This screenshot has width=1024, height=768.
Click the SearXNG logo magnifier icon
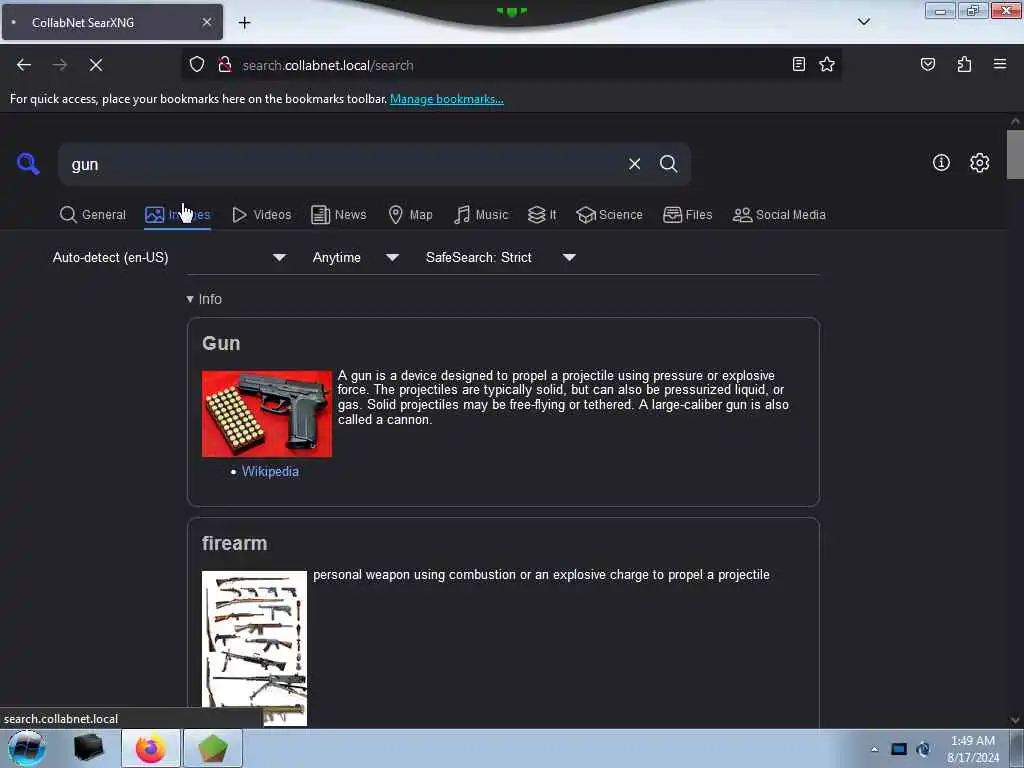click(28, 163)
